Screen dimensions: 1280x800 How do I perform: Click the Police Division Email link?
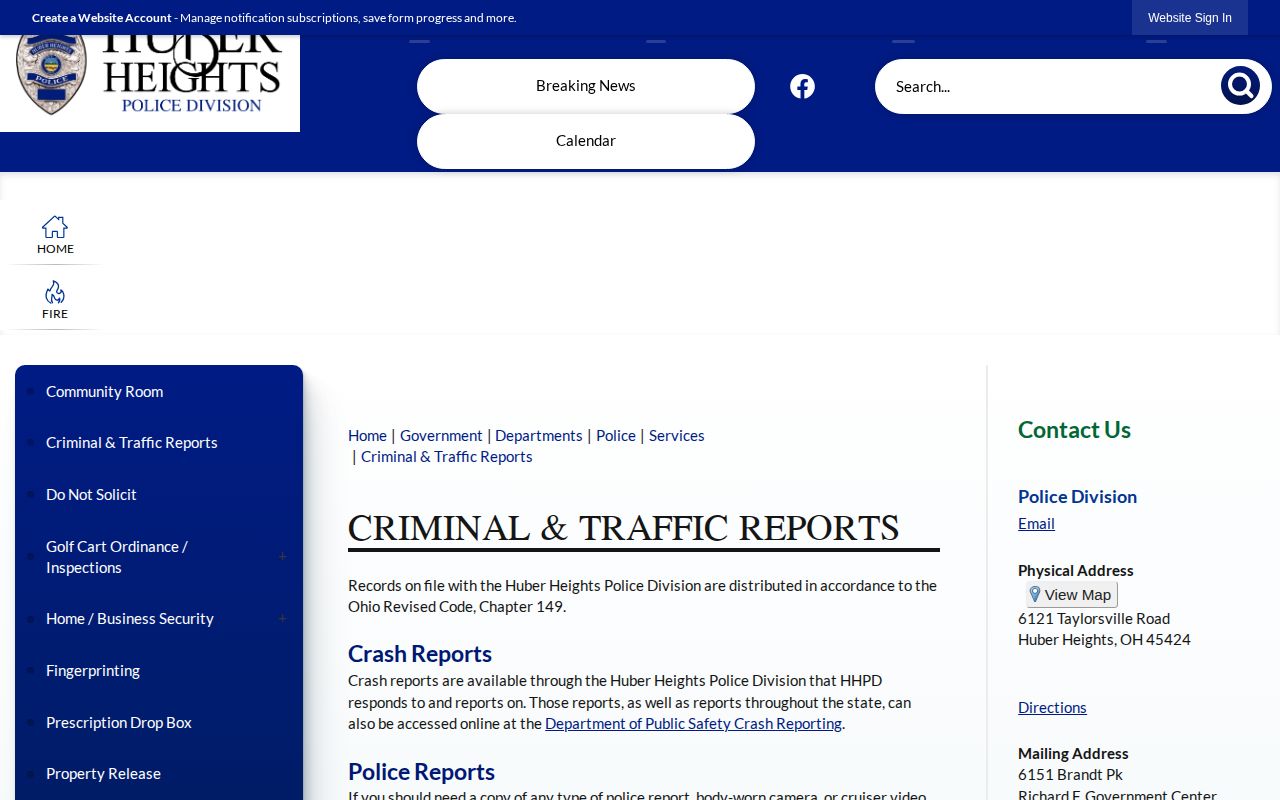pyautogui.click(x=1036, y=523)
